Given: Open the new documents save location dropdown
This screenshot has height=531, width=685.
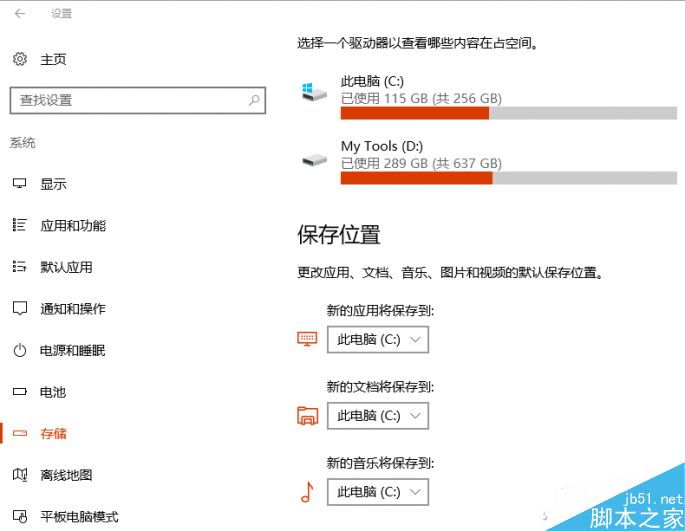Looking at the screenshot, I should [x=377, y=416].
